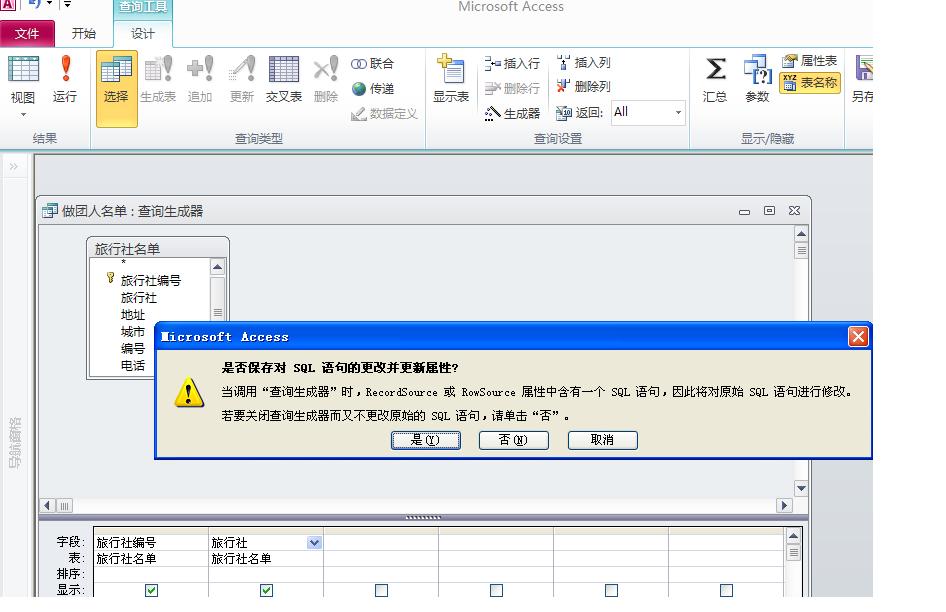The height and width of the screenshot is (612, 946).
Task: Open the quick access toolbar customize arrow
Action: coord(68,4)
